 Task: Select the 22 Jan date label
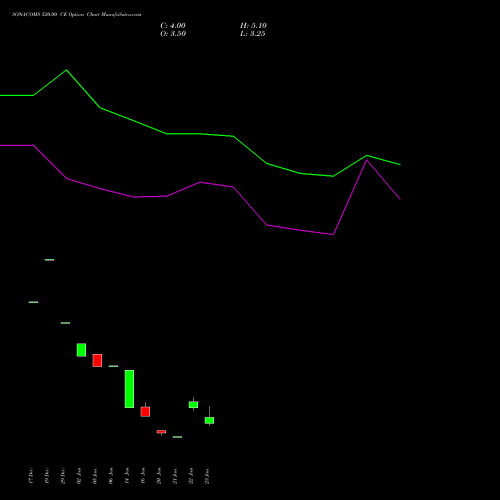click(191, 476)
